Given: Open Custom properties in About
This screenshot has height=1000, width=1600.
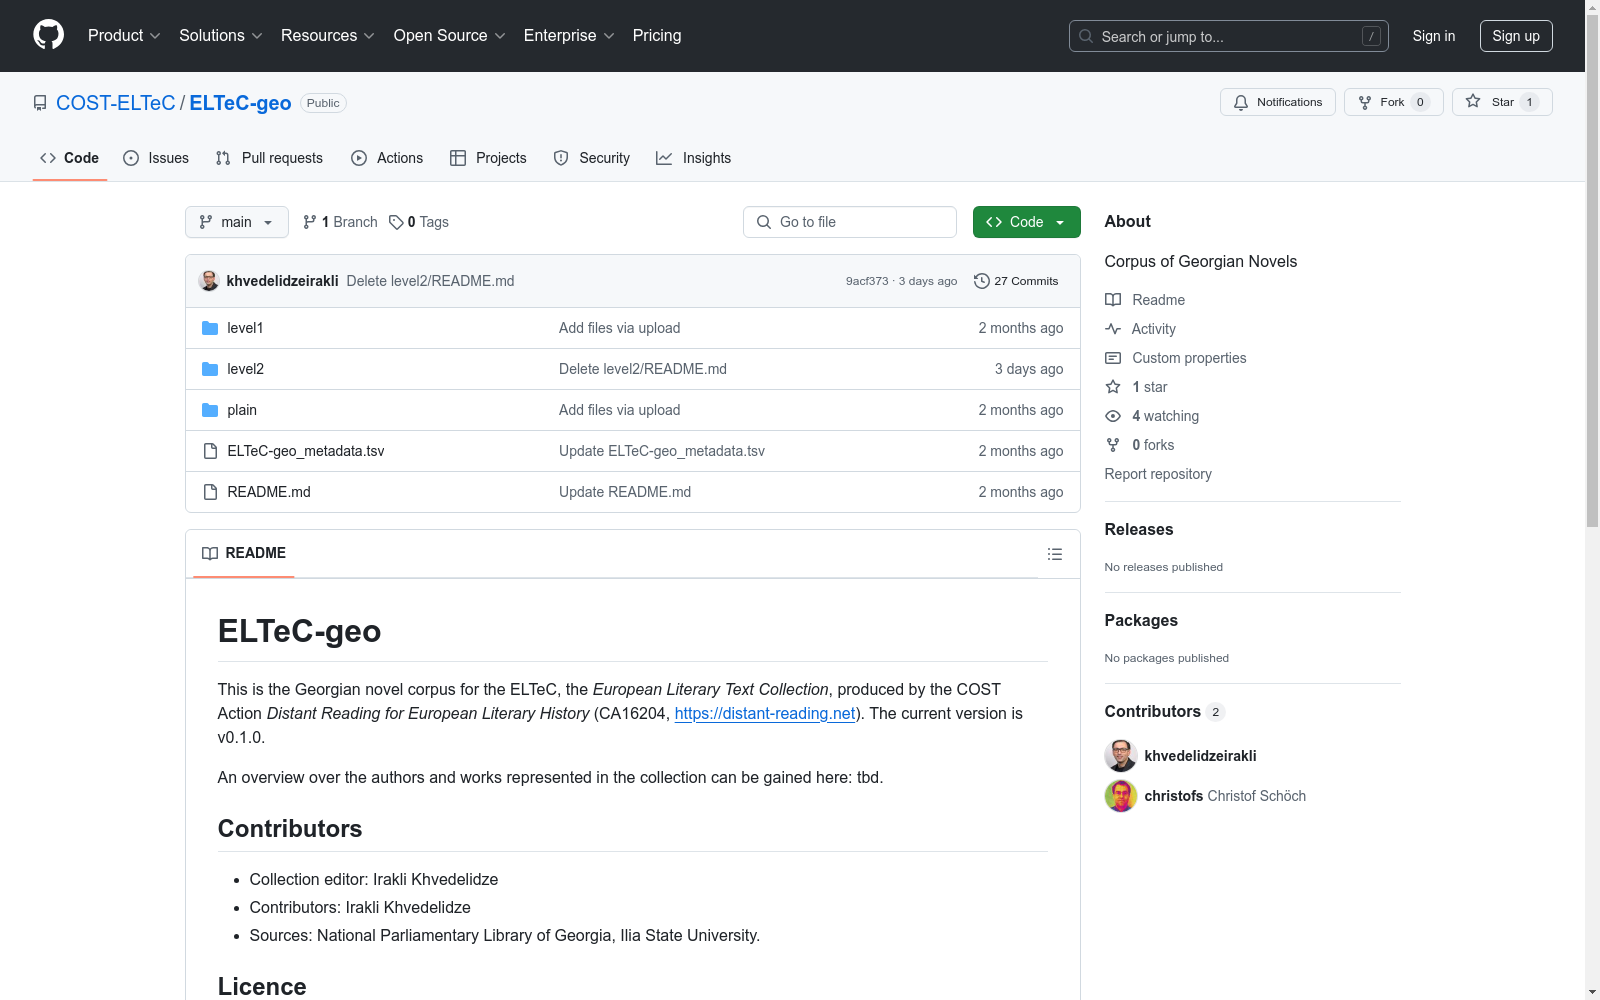Looking at the screenshot, I should click(x=1176, y=358).
